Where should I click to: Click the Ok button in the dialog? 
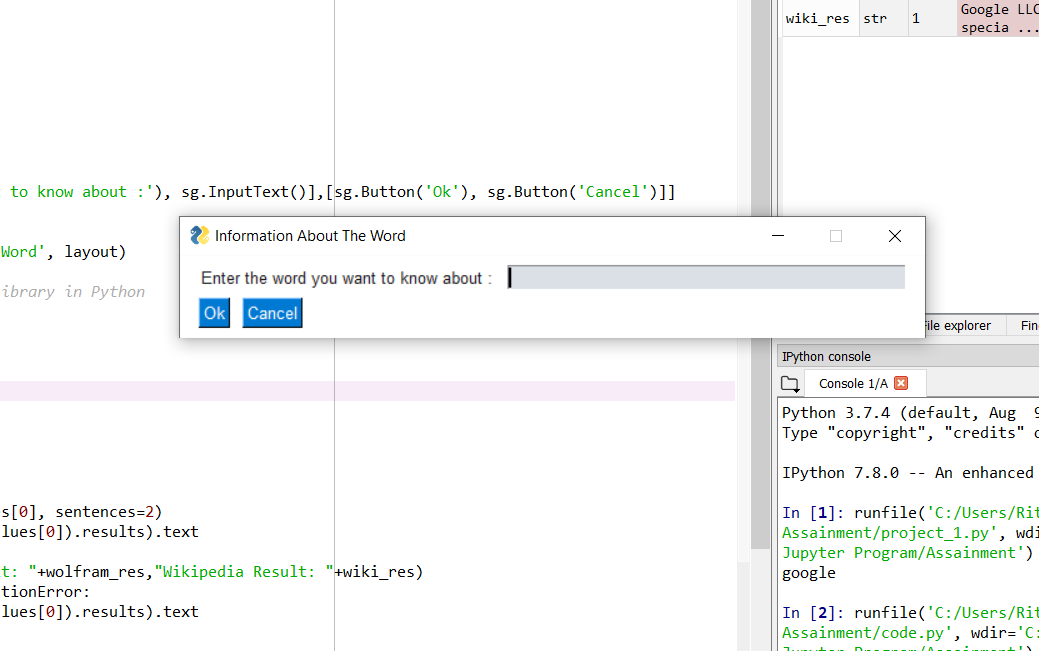click(x=214, y=313)
